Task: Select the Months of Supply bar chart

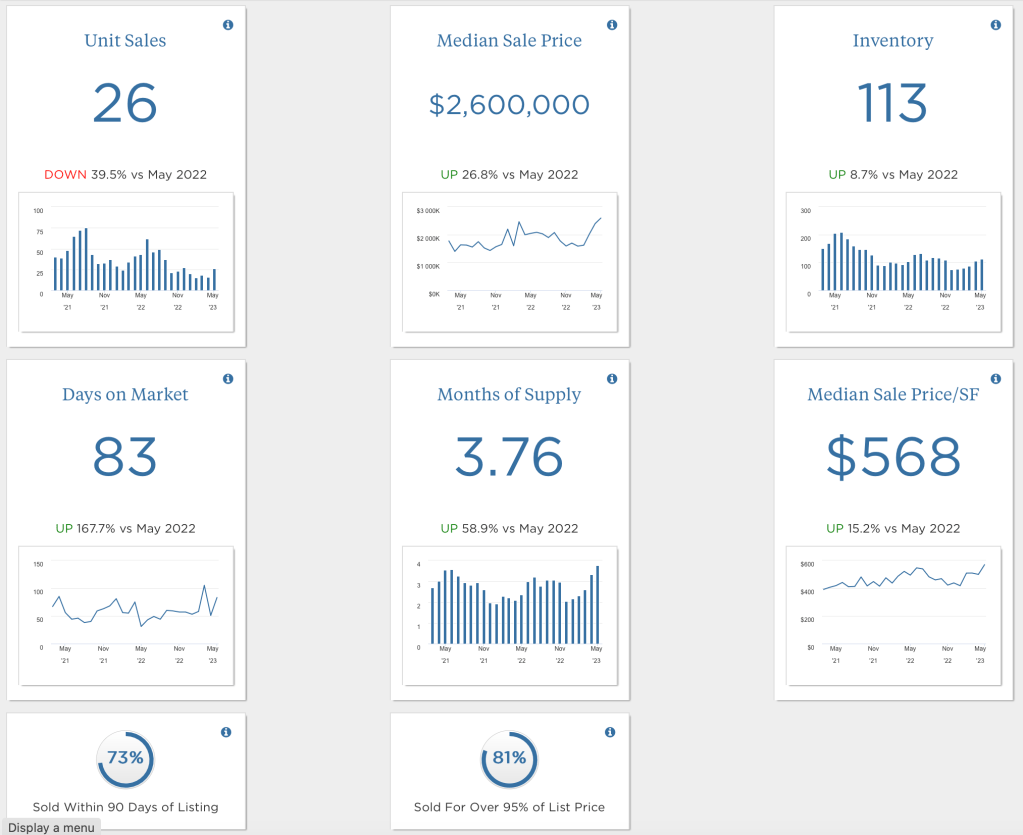Action: coord(510,615)
